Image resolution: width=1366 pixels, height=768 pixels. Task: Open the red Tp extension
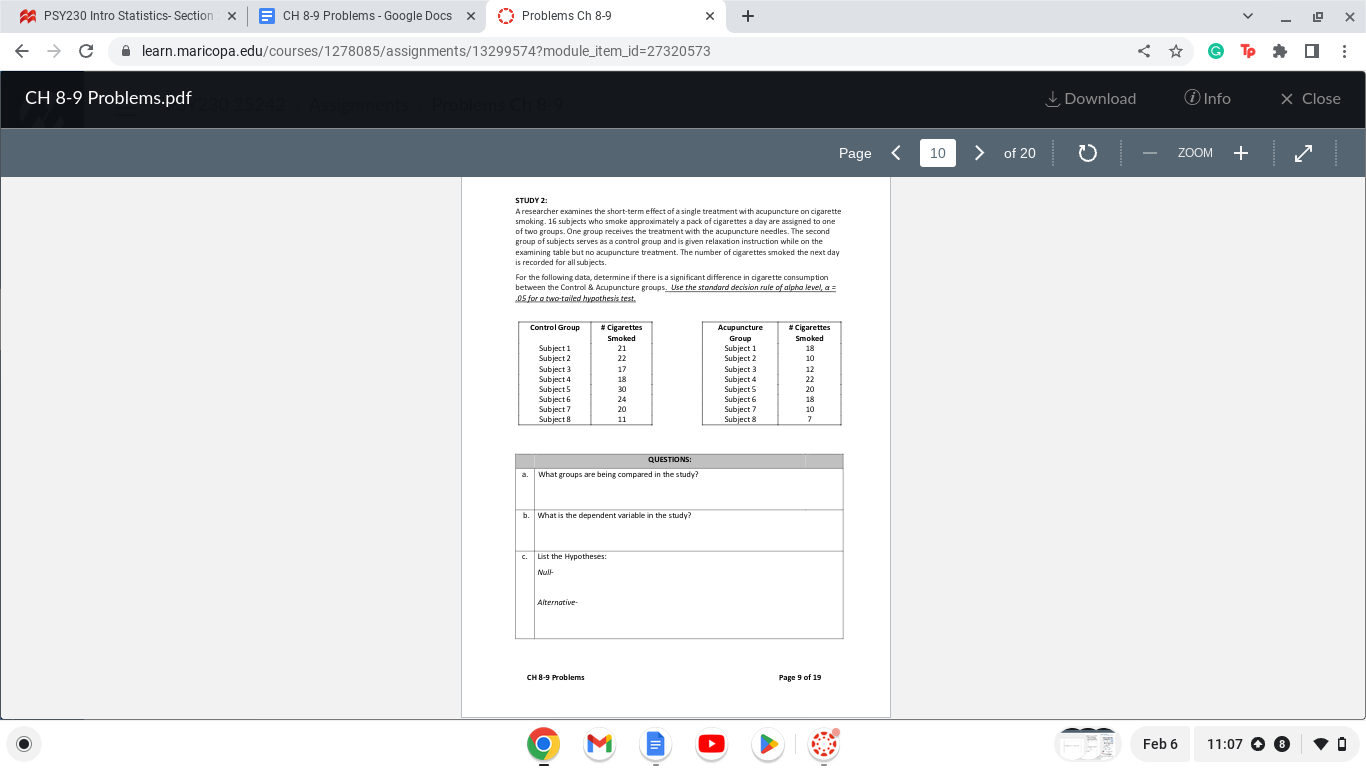[x=1247, y=50]
